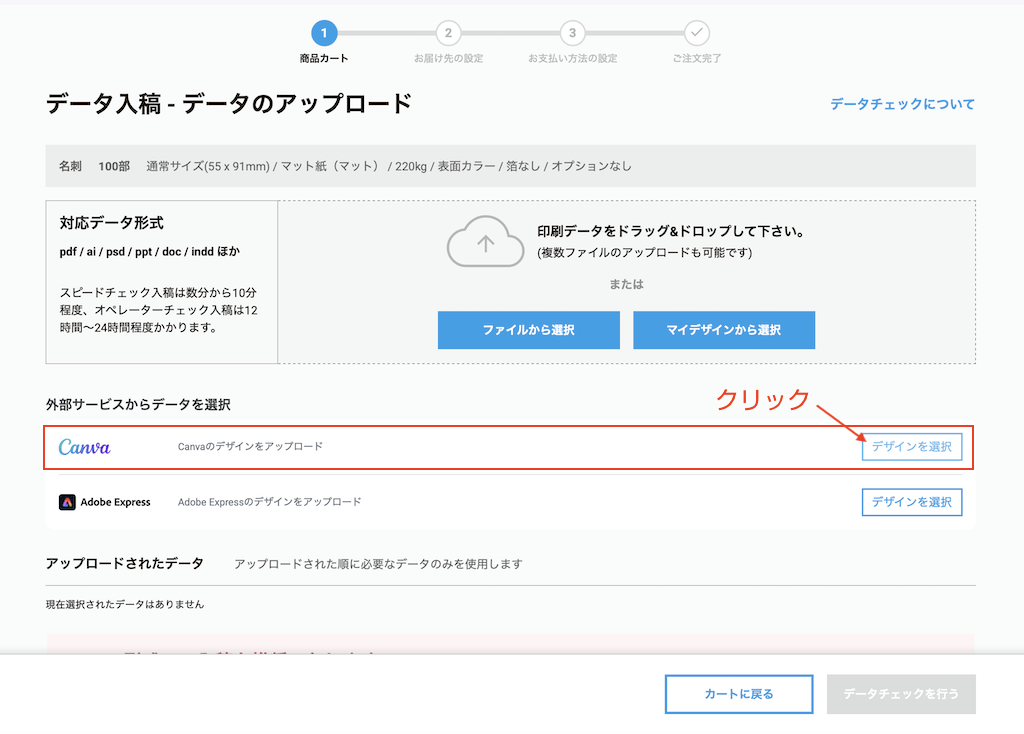Viewport: 1024px width, 734px height.
Task: Select the step 1 商品カート circle icon
Action: pos(324,32)
